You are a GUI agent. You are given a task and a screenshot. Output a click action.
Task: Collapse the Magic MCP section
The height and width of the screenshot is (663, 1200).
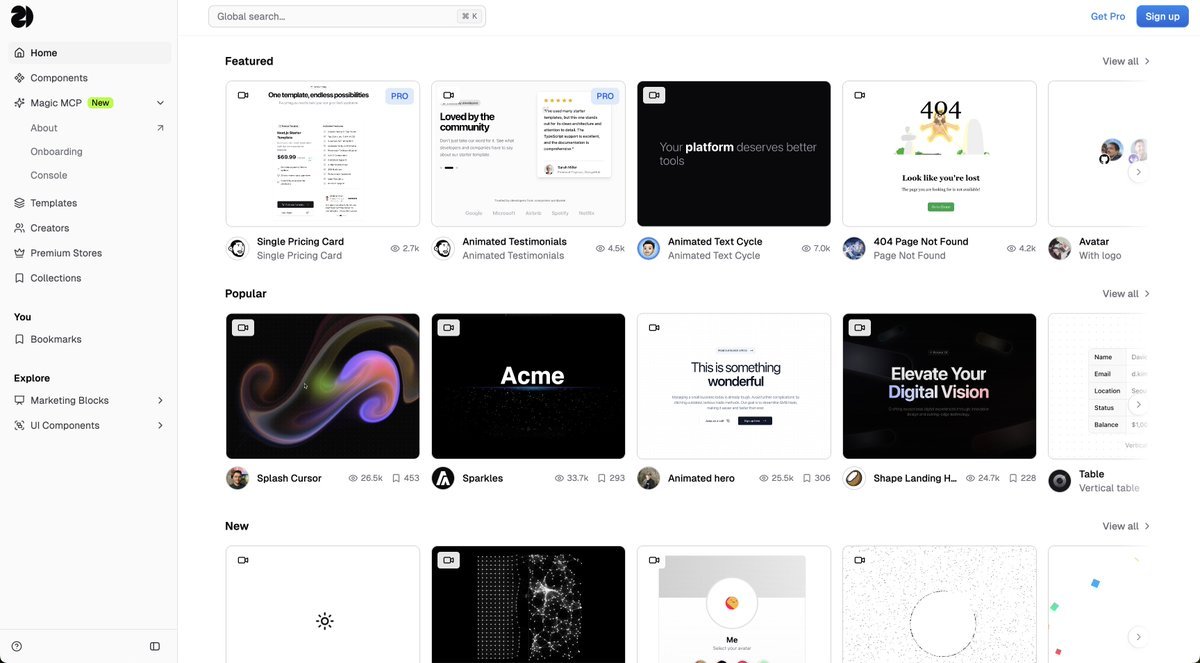click(160, 103)
